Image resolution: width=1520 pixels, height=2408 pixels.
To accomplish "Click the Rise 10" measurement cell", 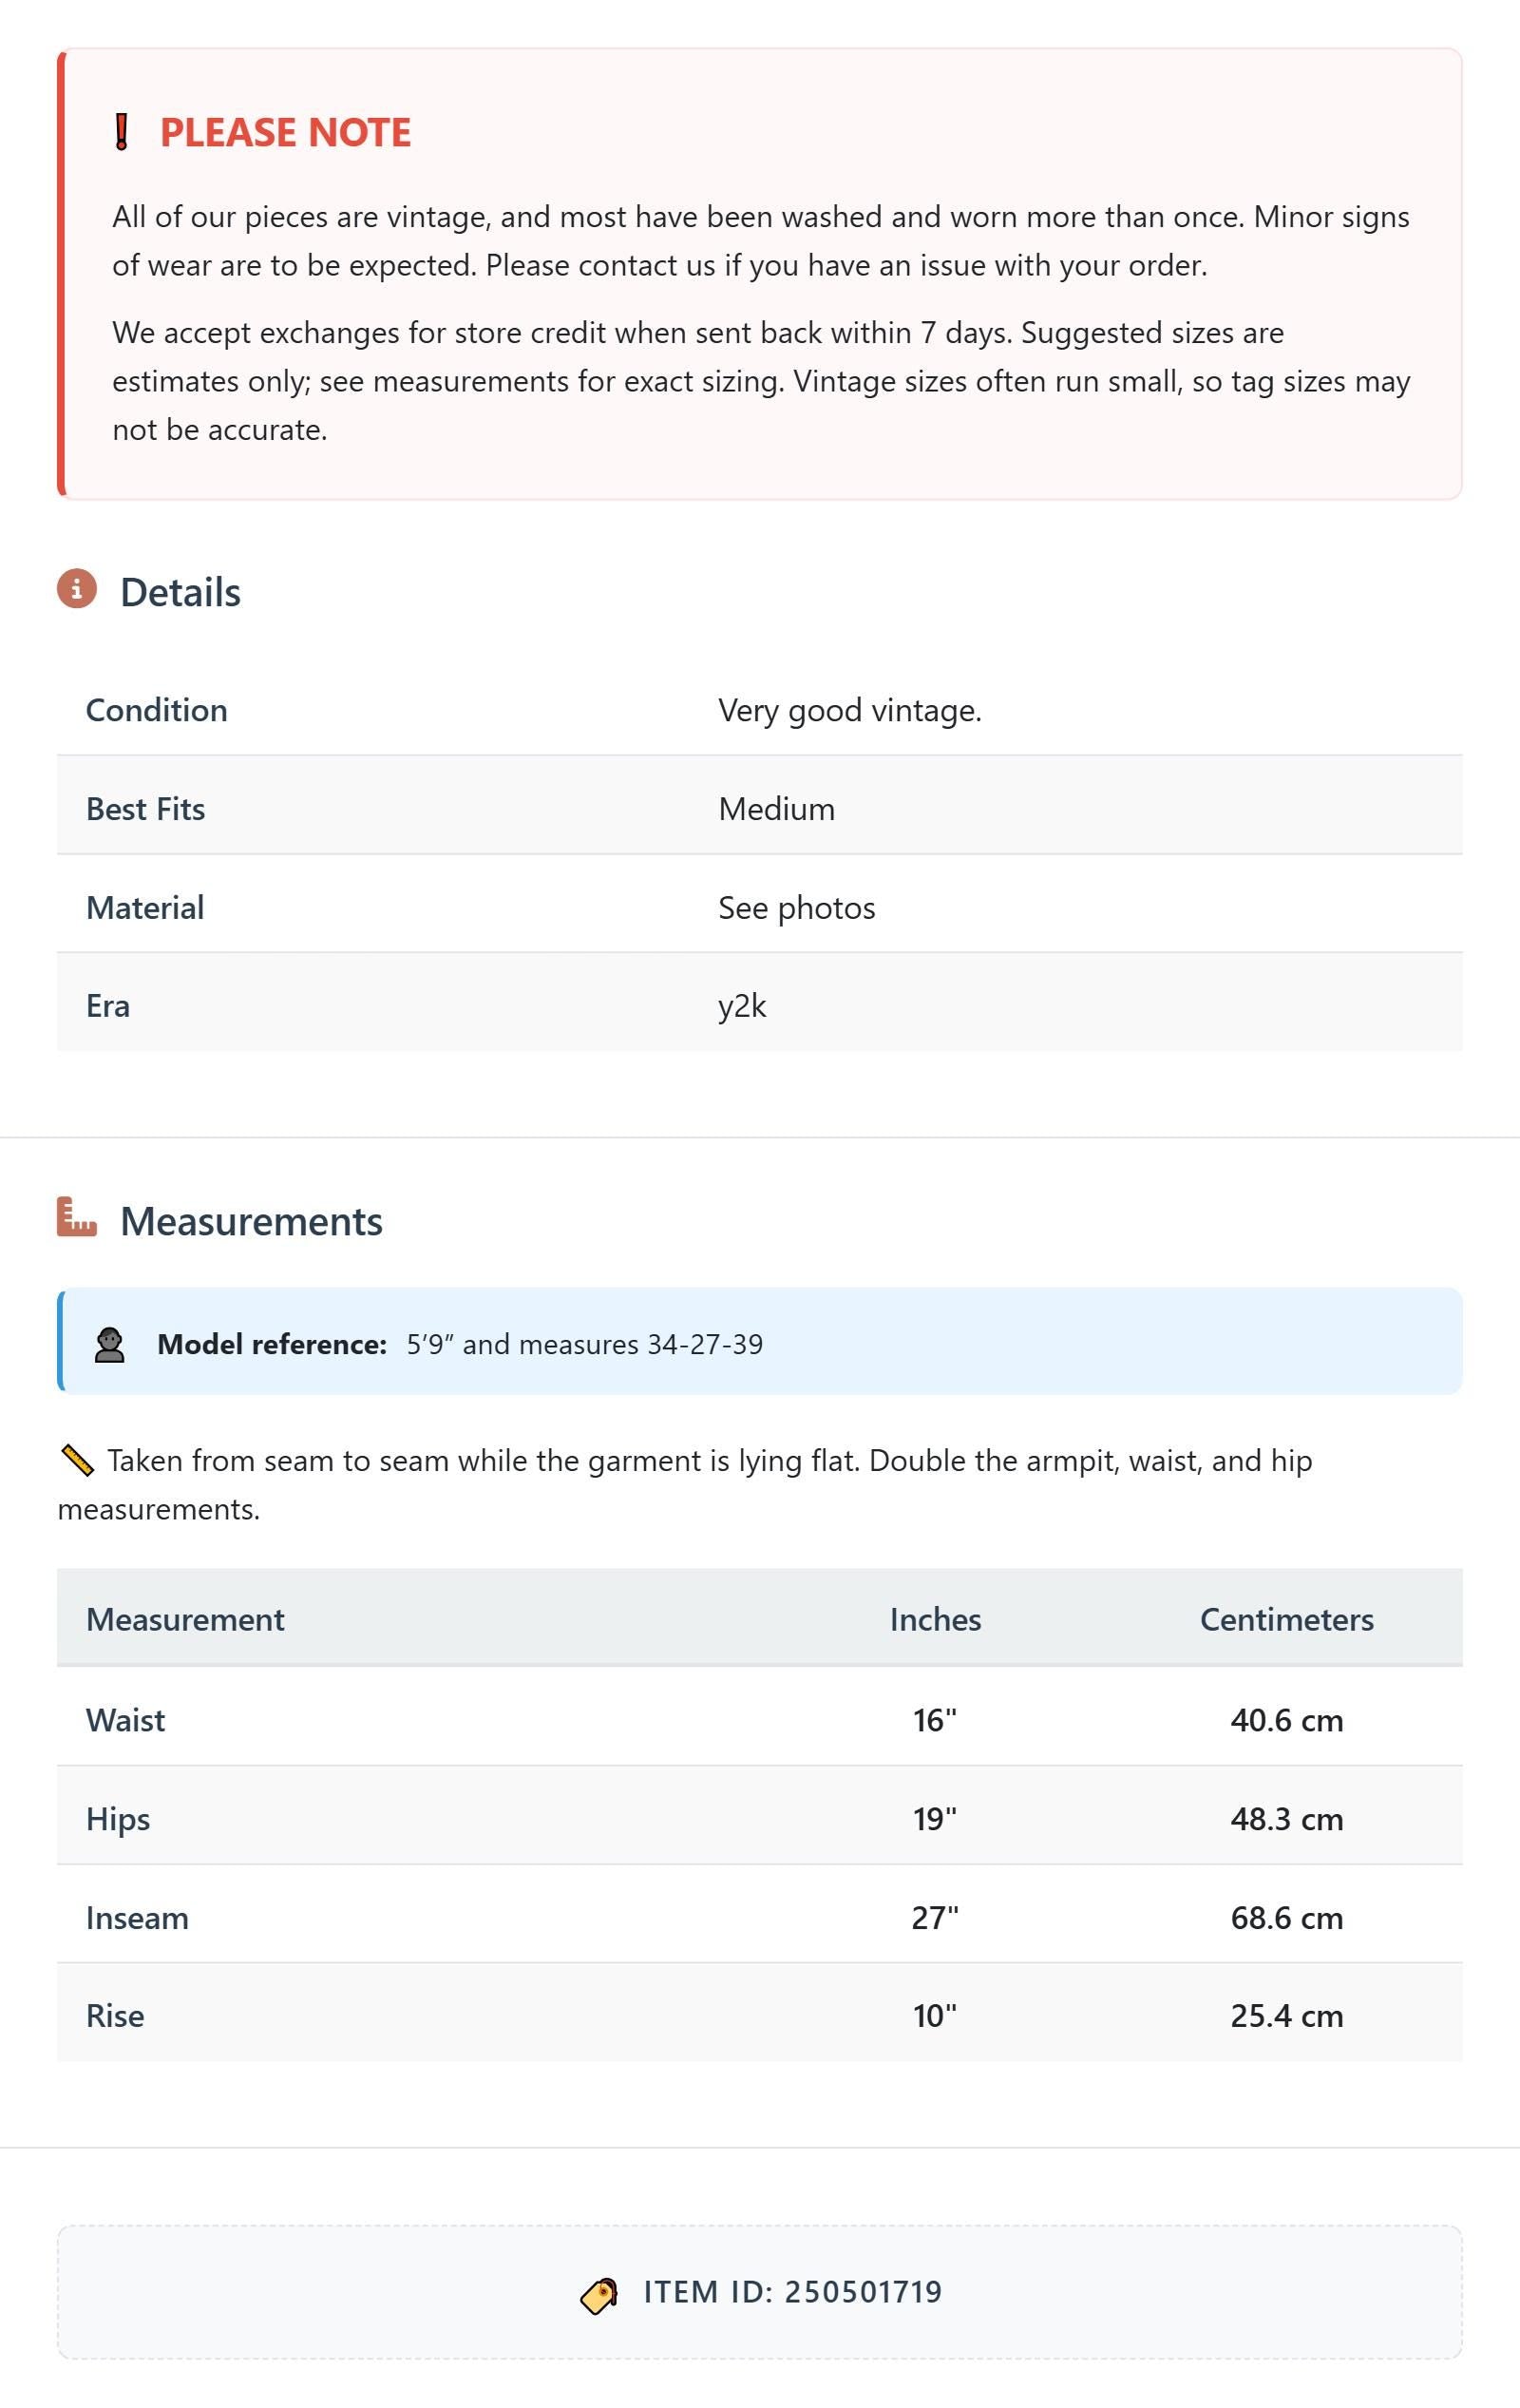I will point(935,2015).
